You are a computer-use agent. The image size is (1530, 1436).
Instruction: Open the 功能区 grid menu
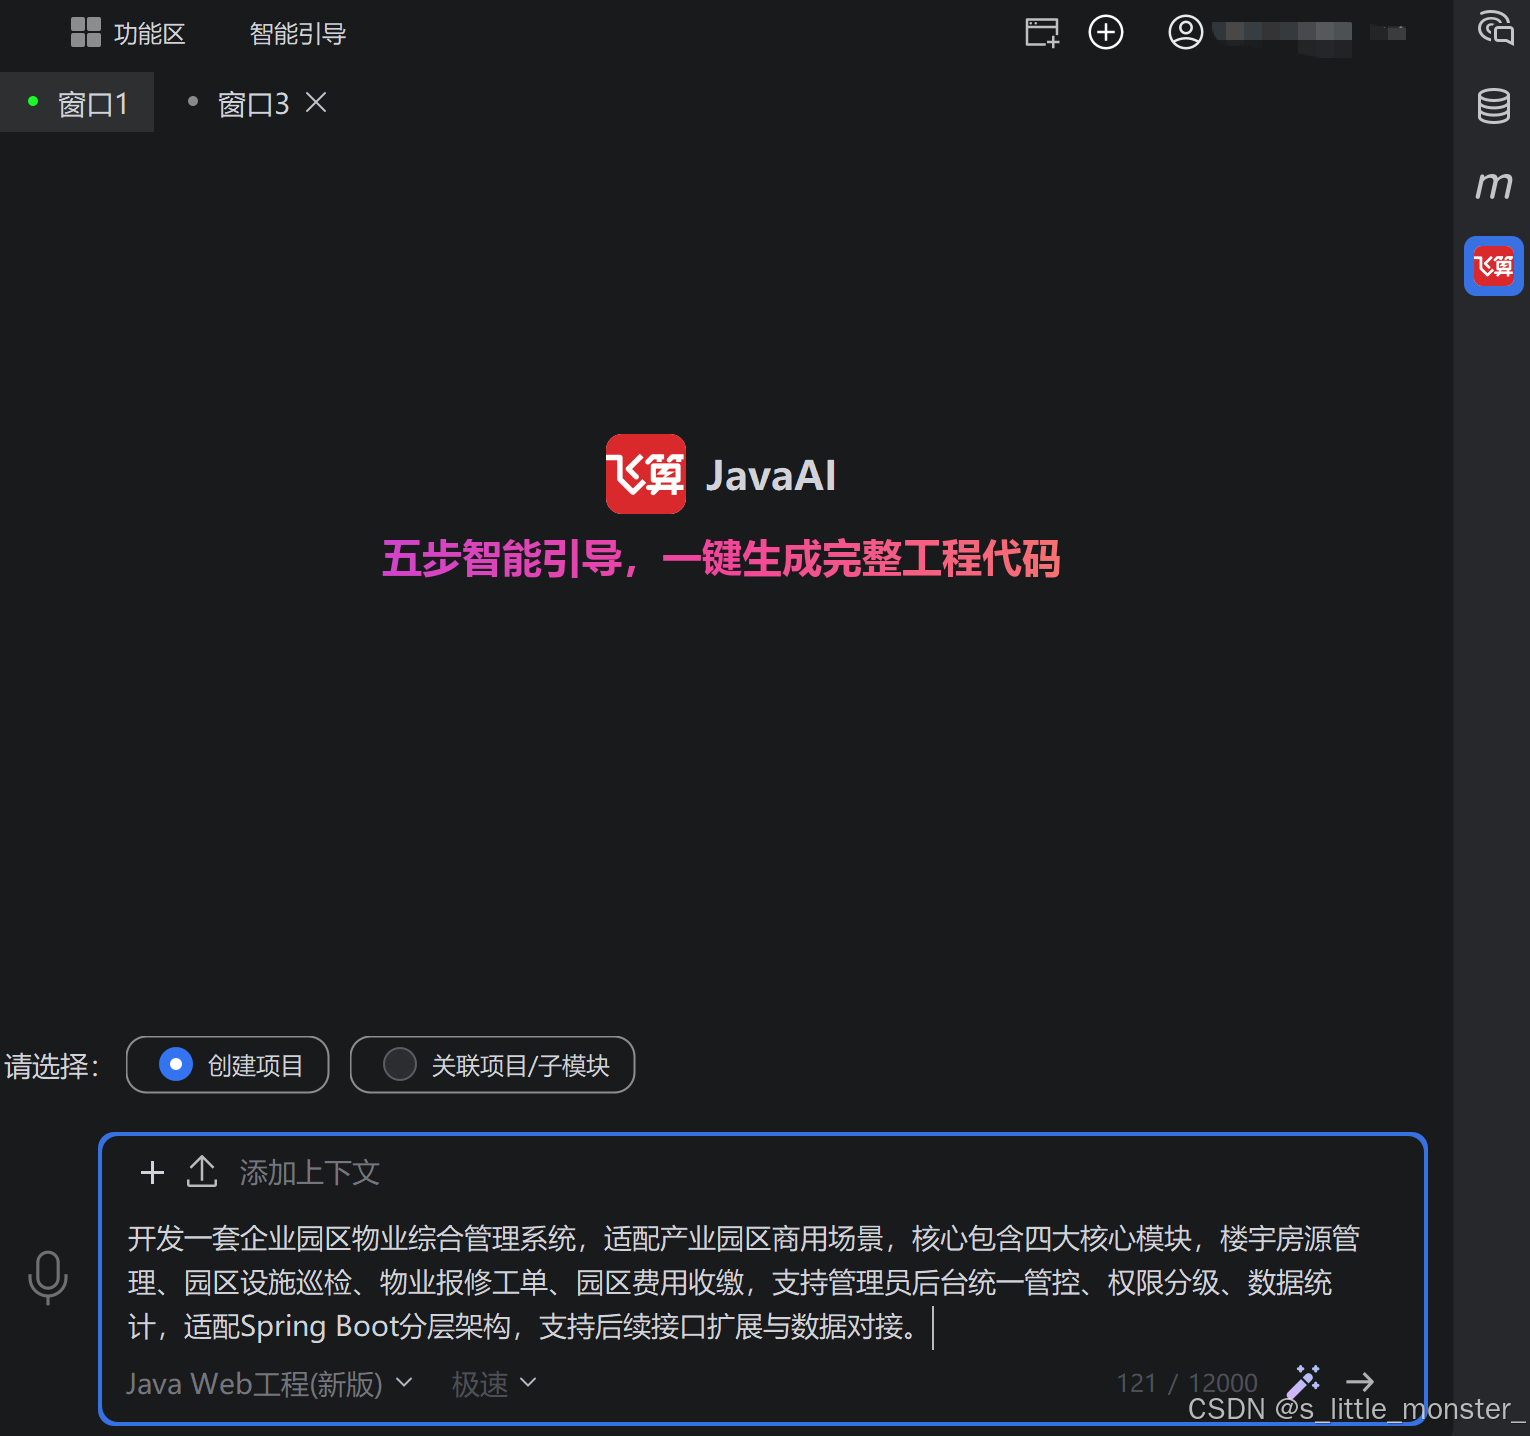(128, 33)
